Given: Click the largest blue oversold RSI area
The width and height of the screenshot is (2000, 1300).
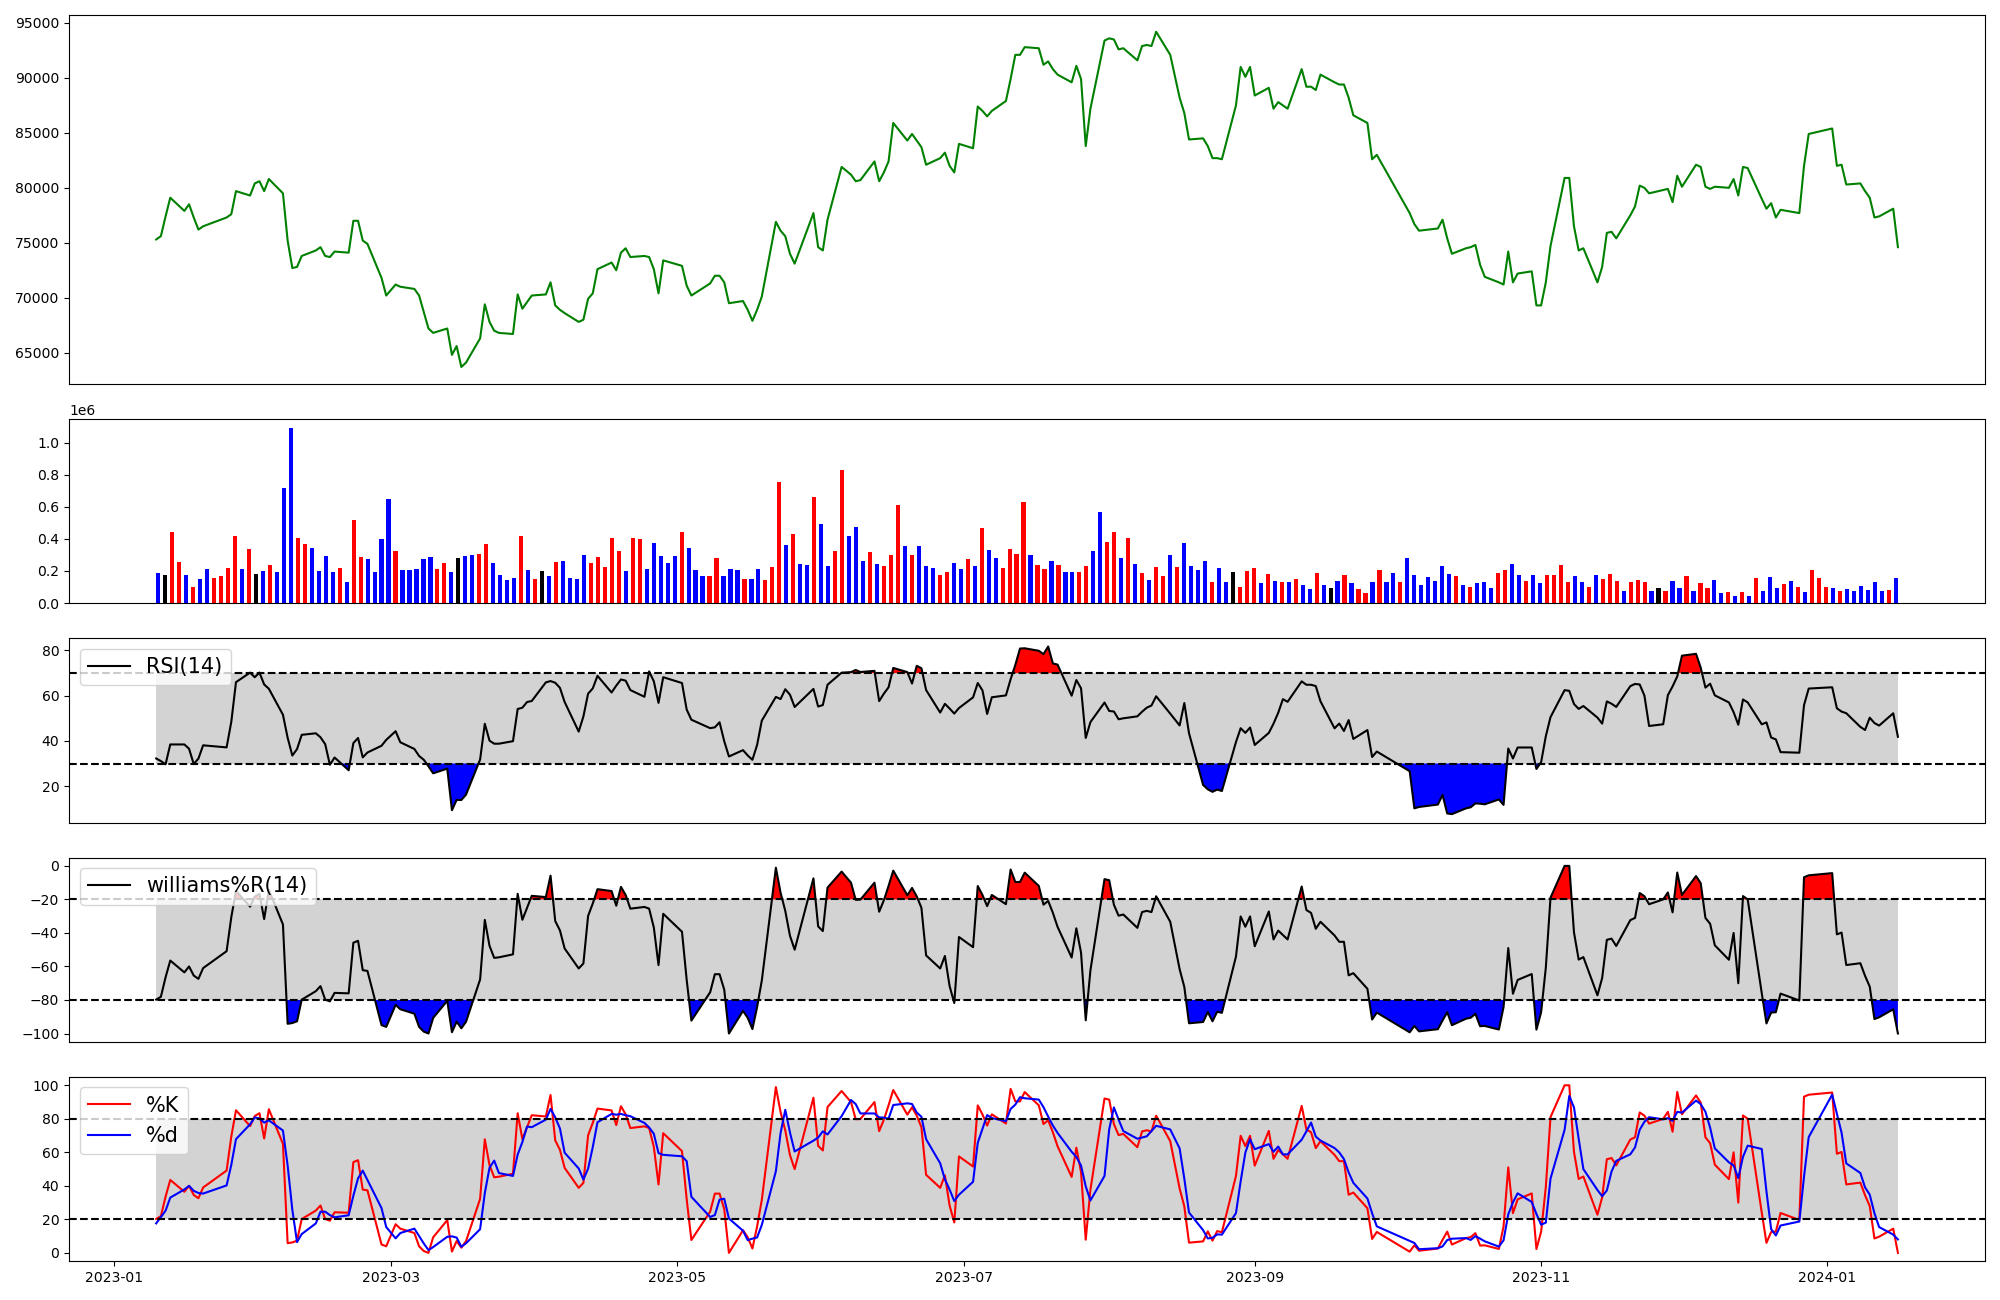Looking at the screenshot, I should (x=1458, y=785).
